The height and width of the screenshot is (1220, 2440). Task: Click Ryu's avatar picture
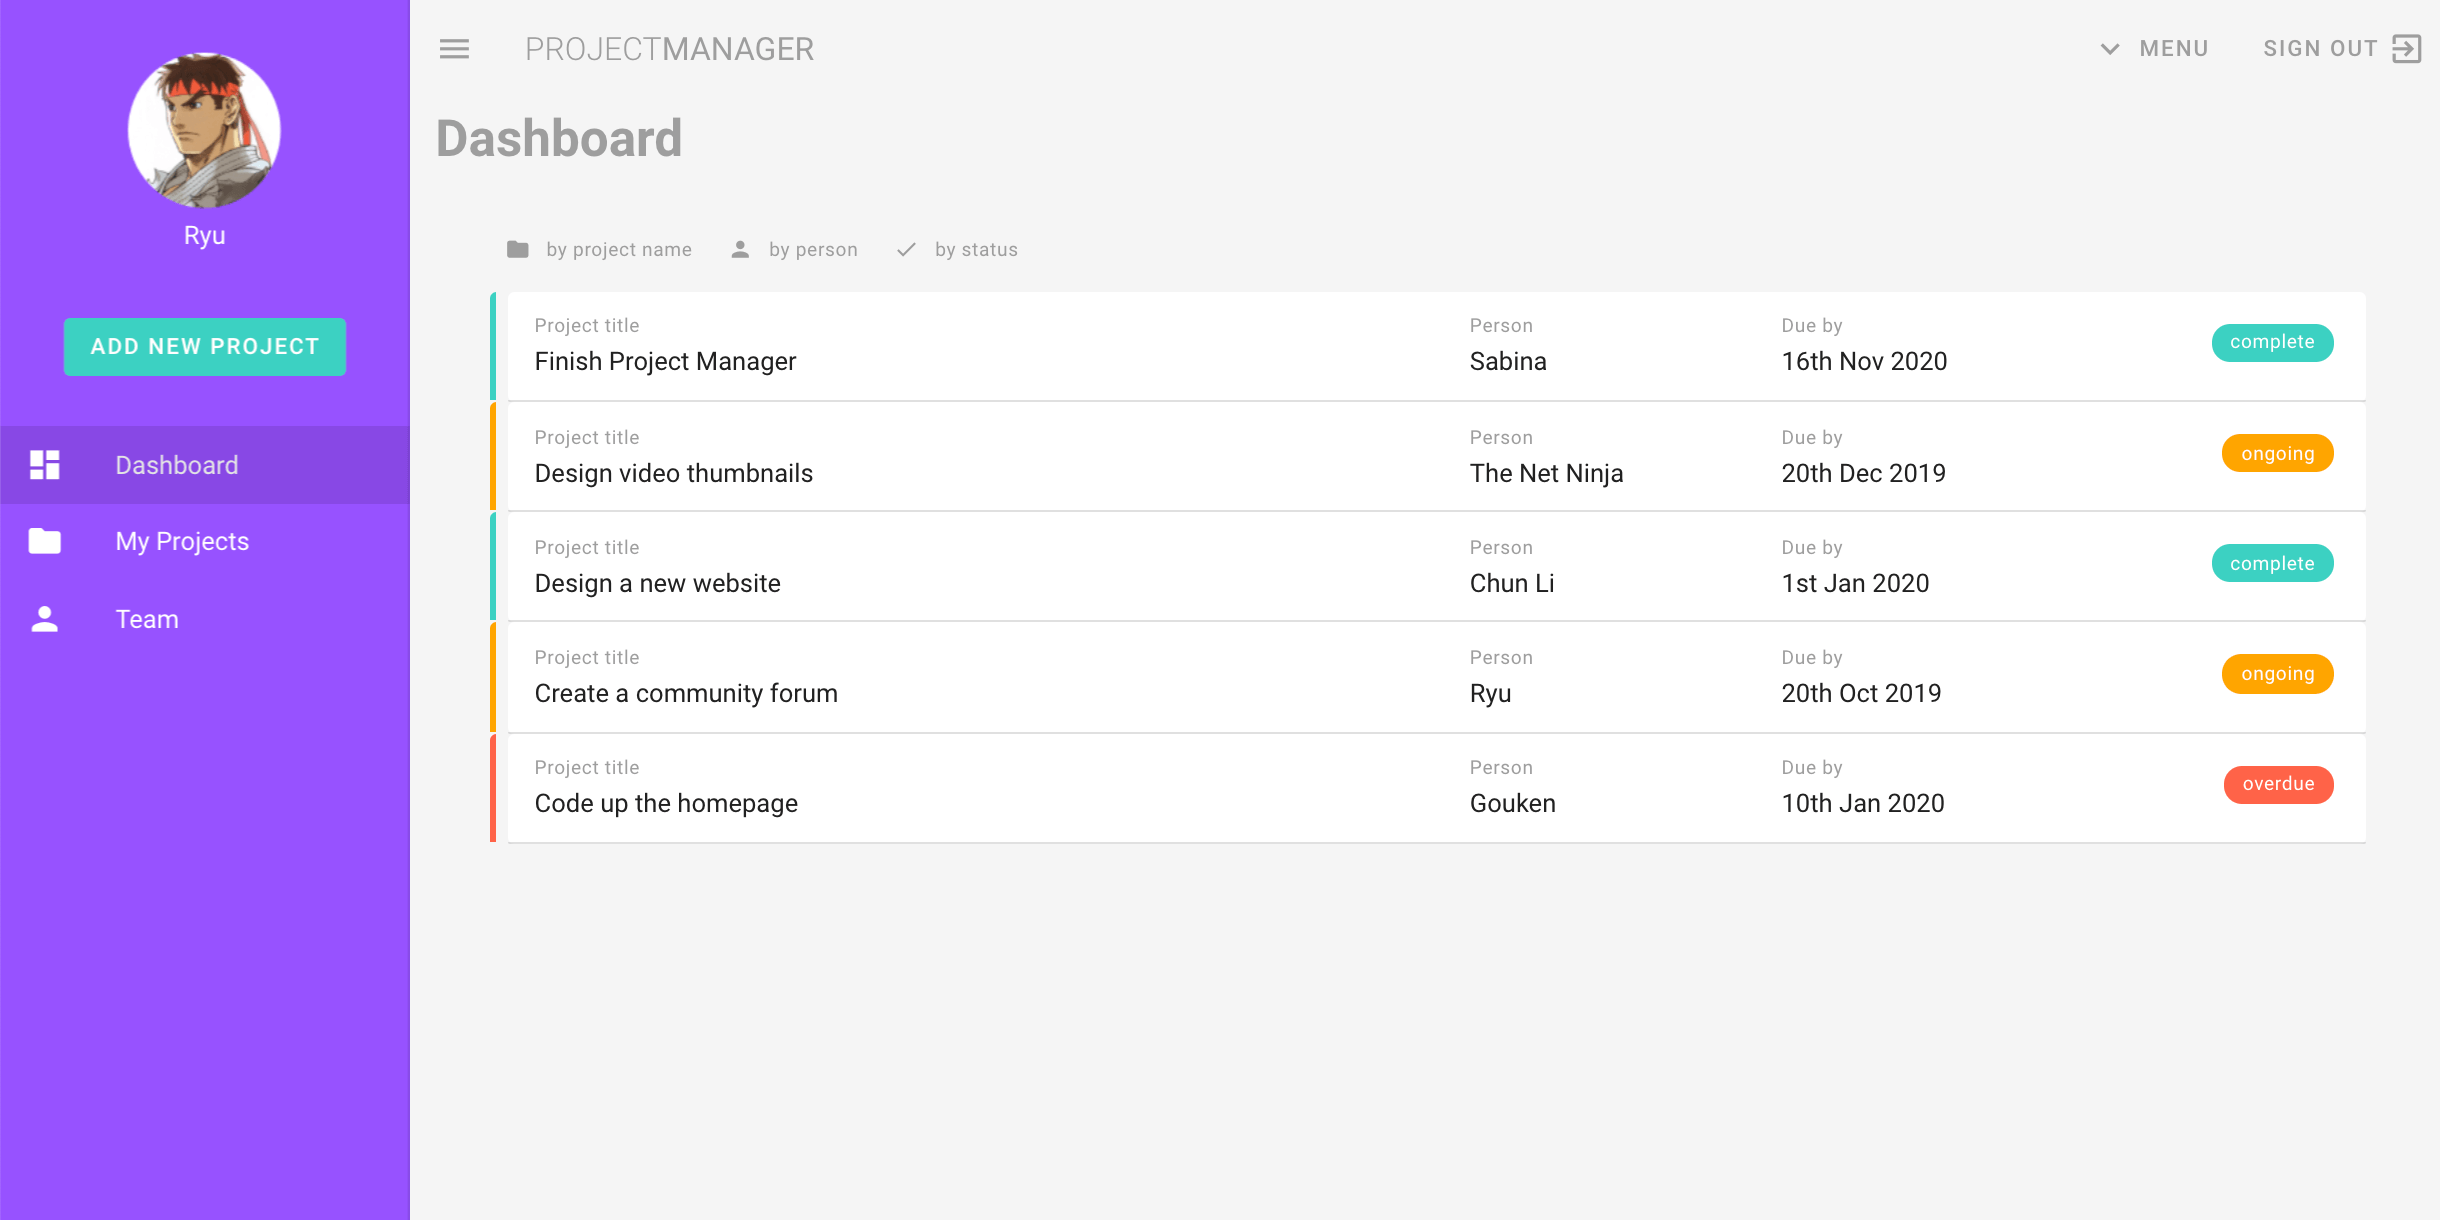204,130
